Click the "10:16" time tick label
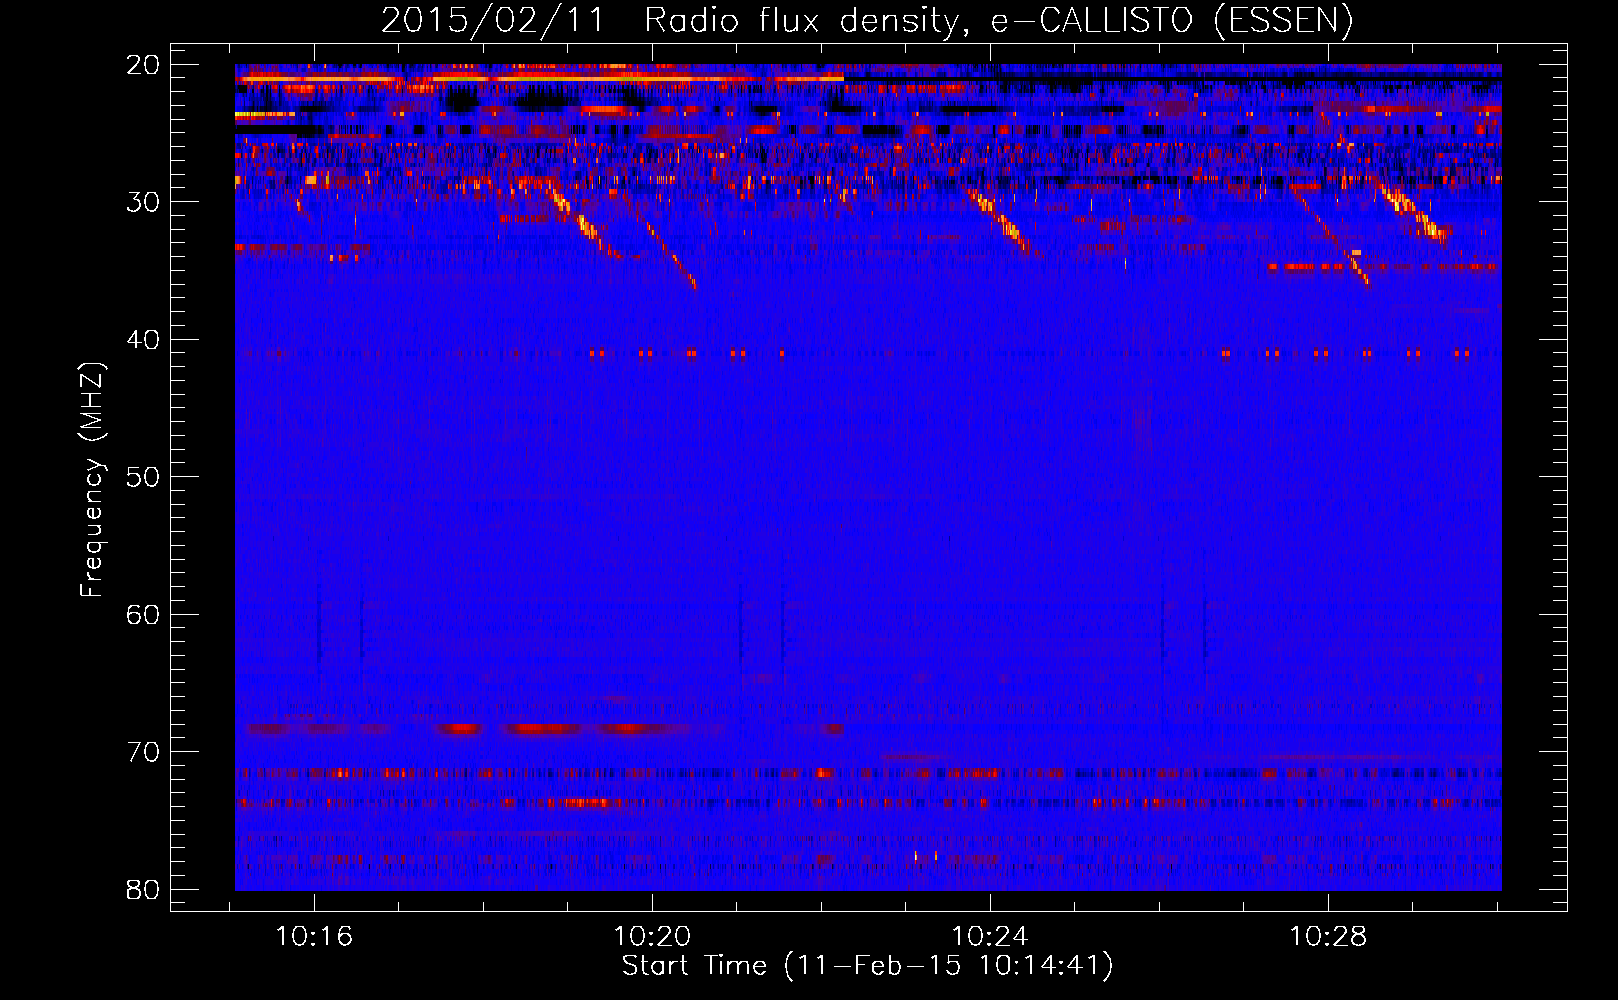Image resolution: width=1618 pixels, height=1000 pixels. (315, 937)
